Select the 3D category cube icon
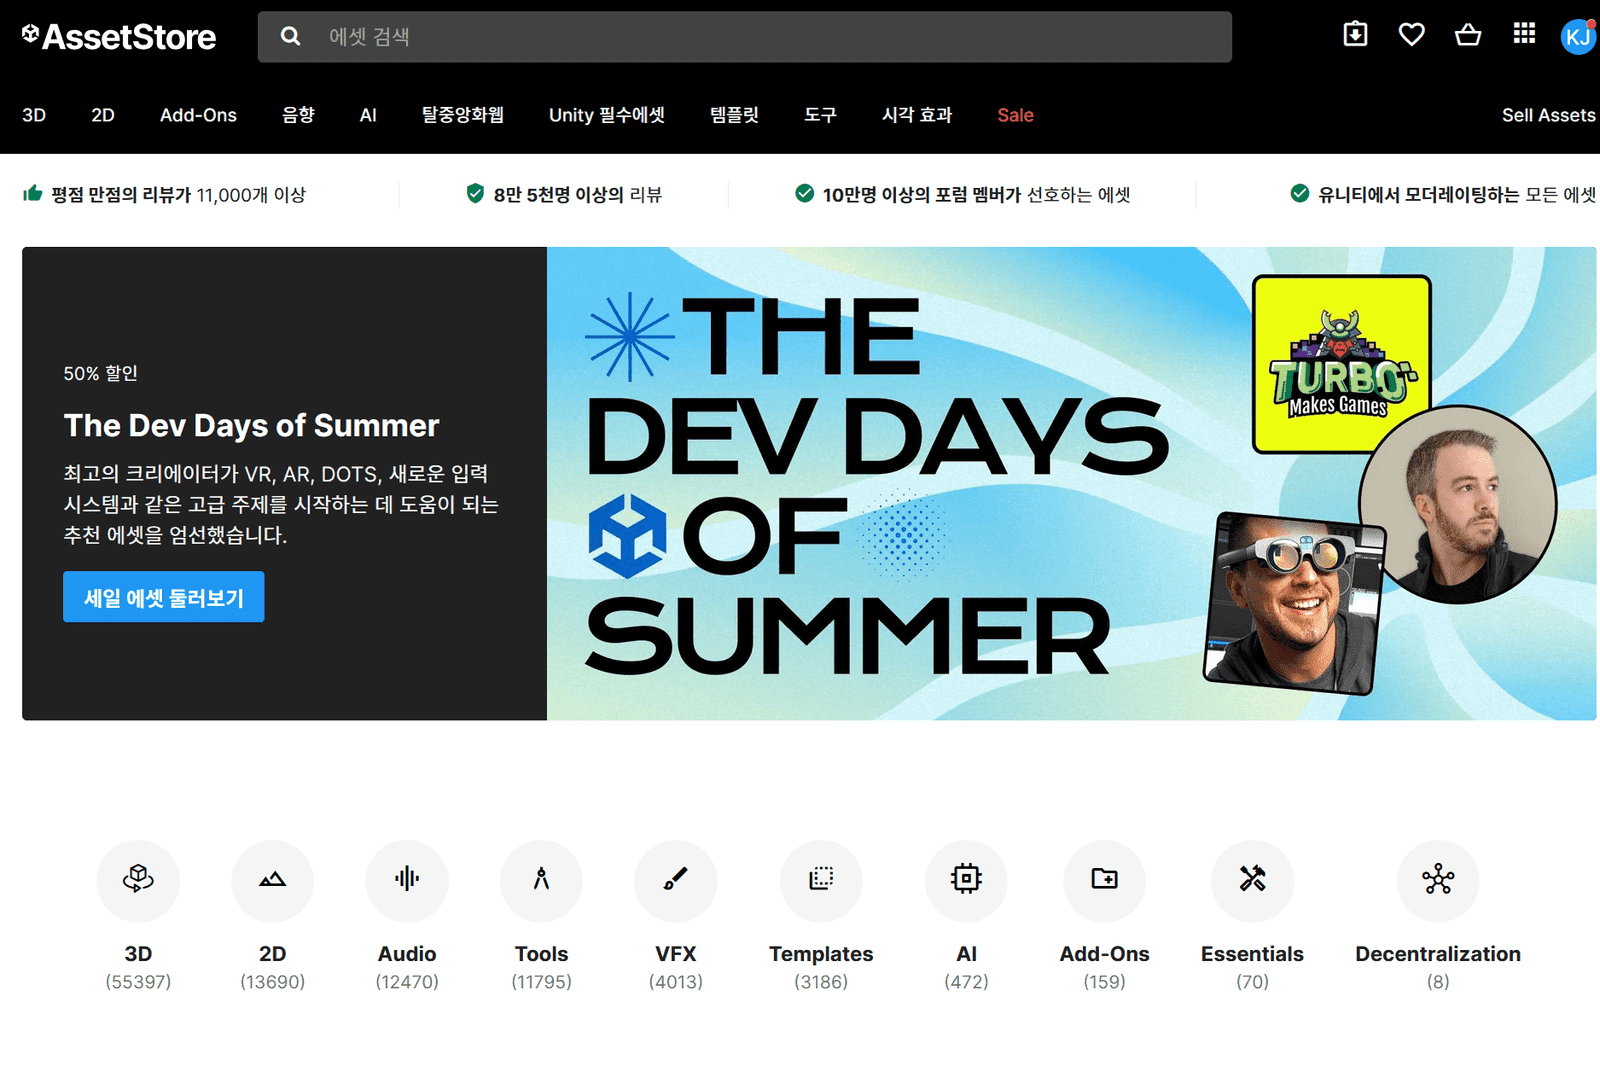The height and width of the screenshot is (1068, 1600). (x=138, y=880)
